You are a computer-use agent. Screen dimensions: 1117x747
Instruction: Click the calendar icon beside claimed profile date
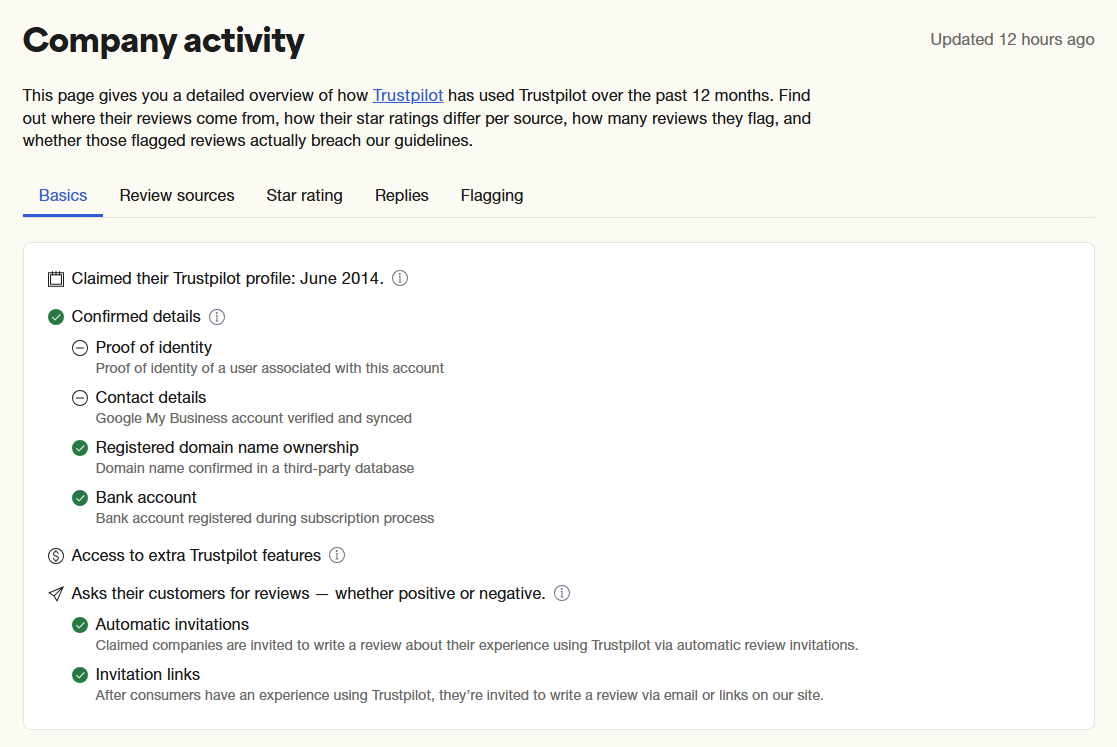coord(55,278)
